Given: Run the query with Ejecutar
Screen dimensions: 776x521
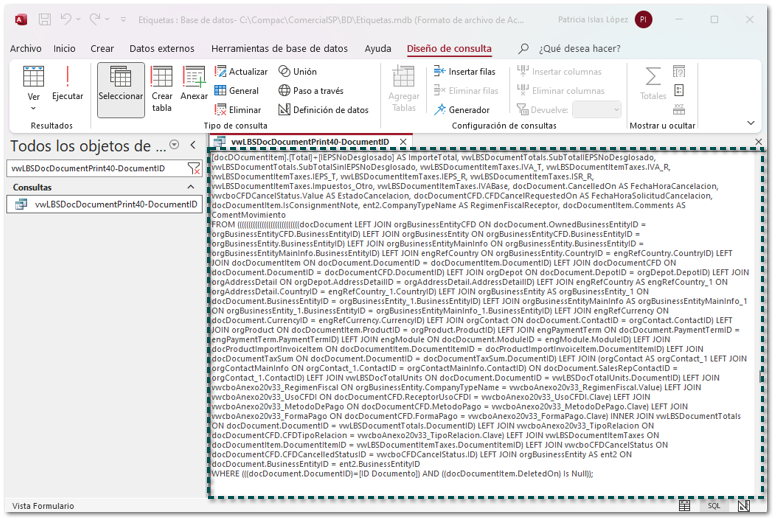Looking at the screenshot, I should tap(67, 84).
